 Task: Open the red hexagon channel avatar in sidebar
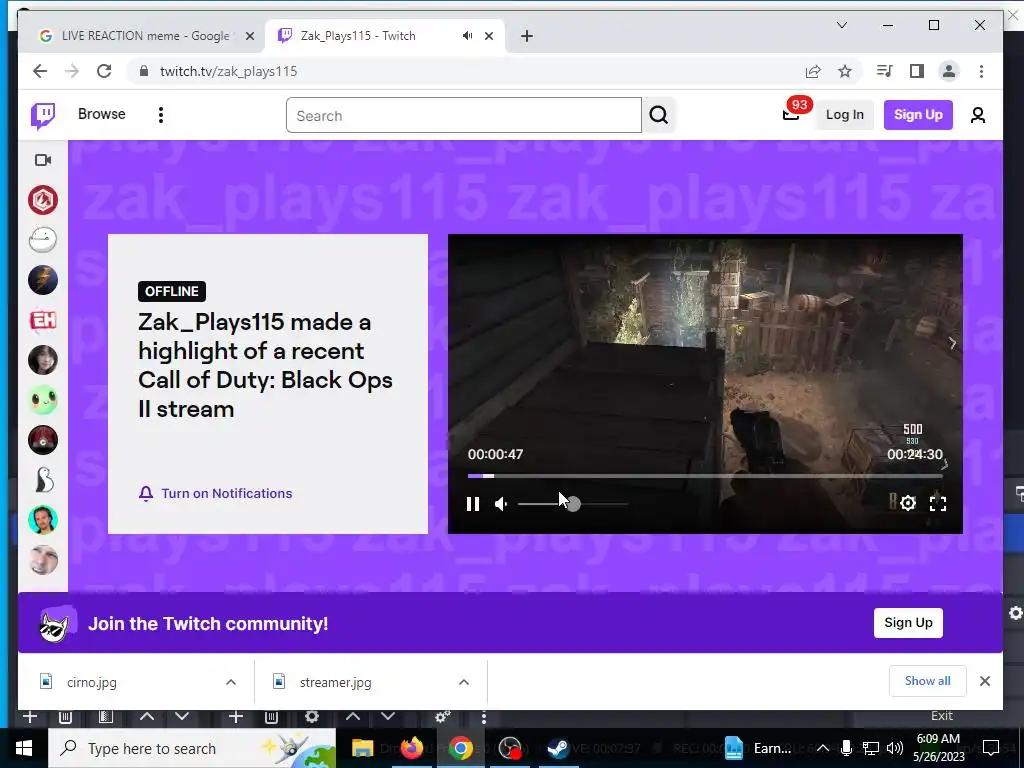tap(43, 200)
